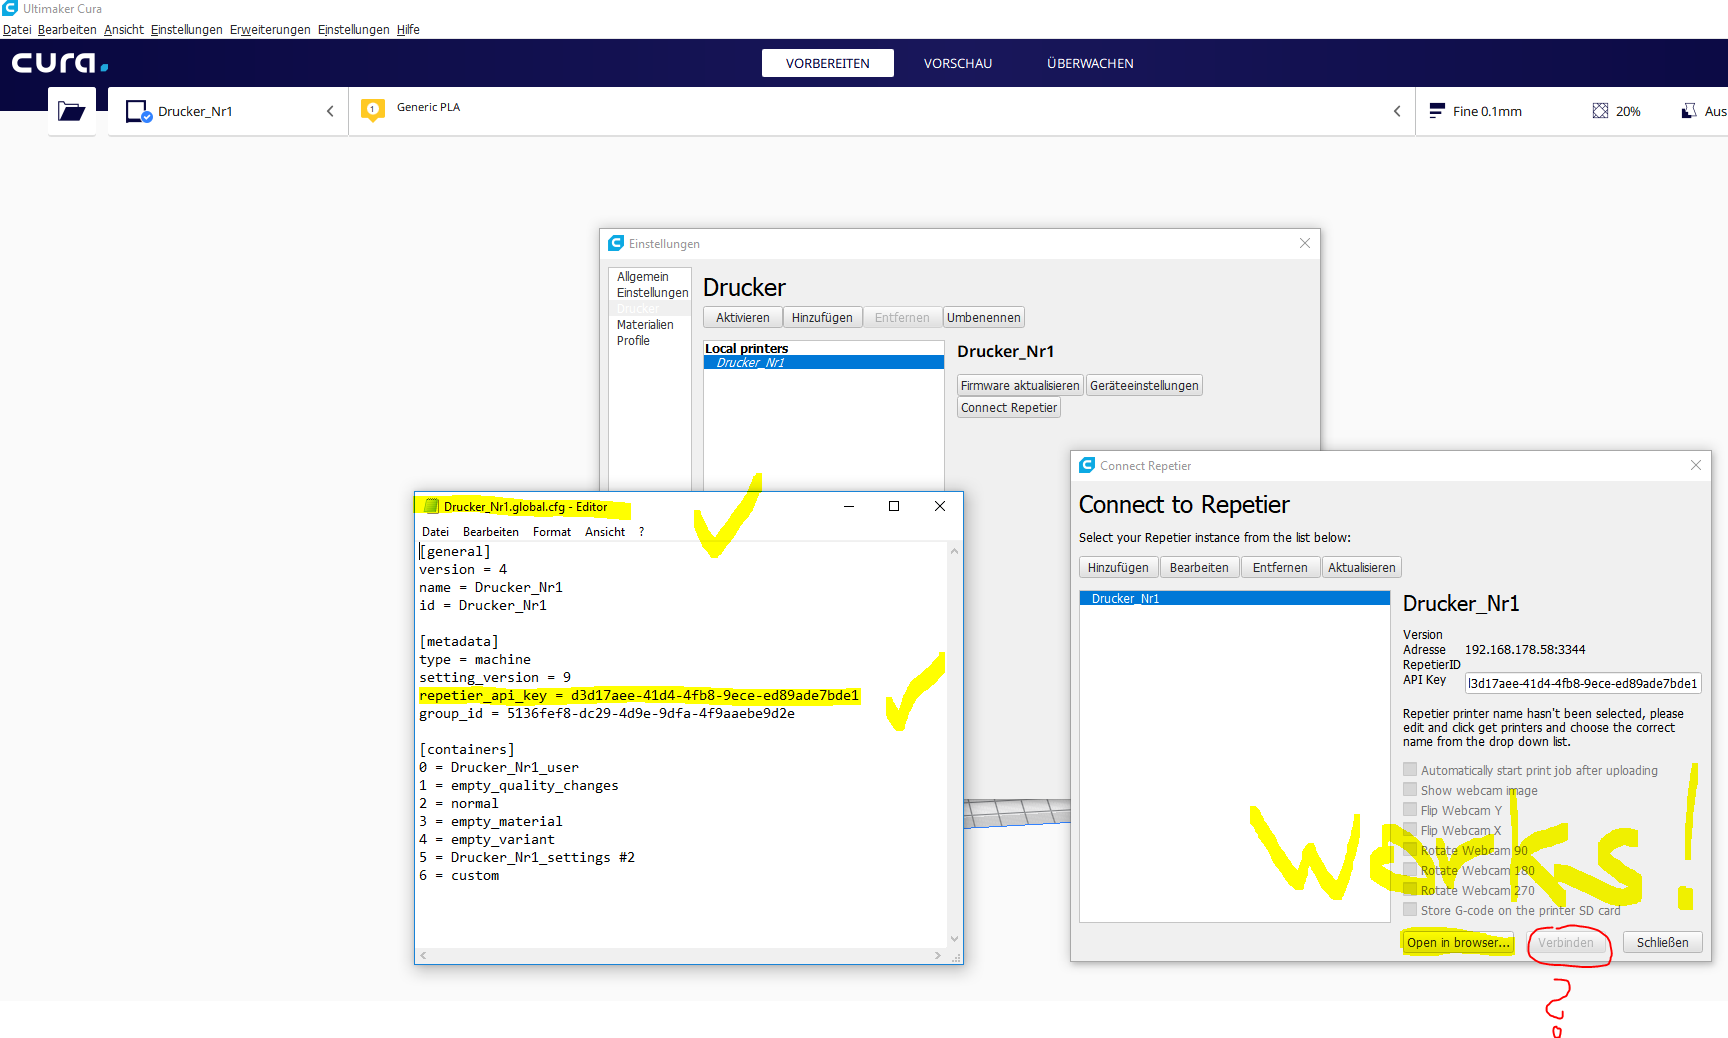Click the Schließen button

(1662, 942)
